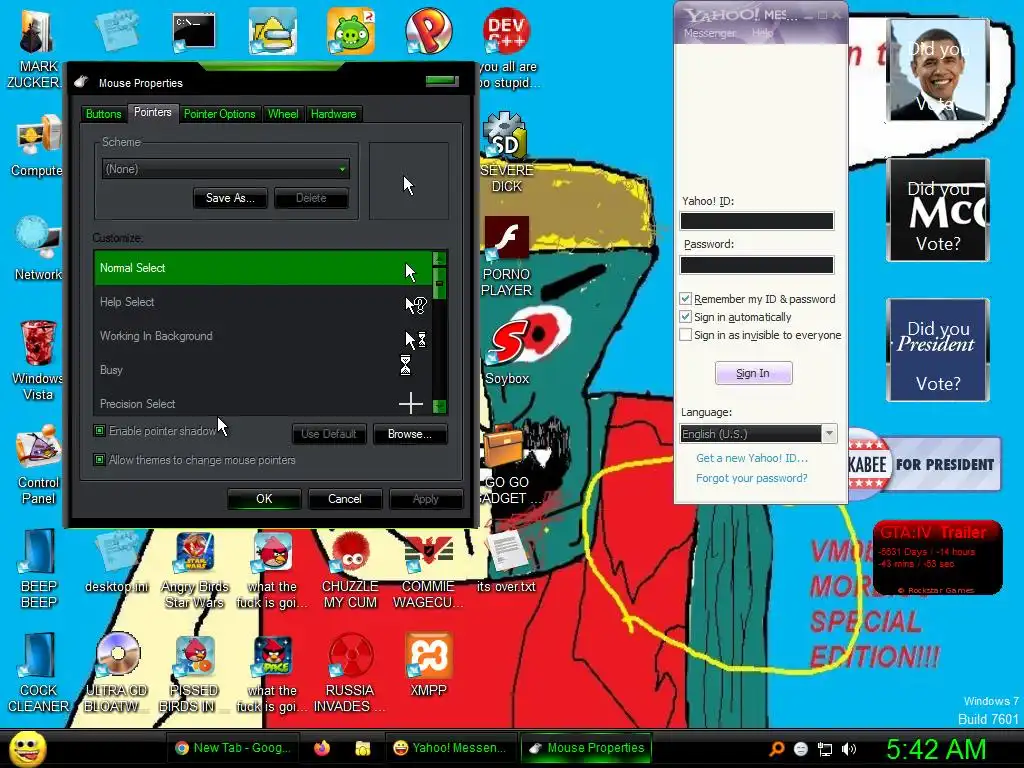Open the Help menu in Yahoo window
Image resolution: width=1024 pixels, height=768 pixels.
pyautogui.click(x=762, y=33)
